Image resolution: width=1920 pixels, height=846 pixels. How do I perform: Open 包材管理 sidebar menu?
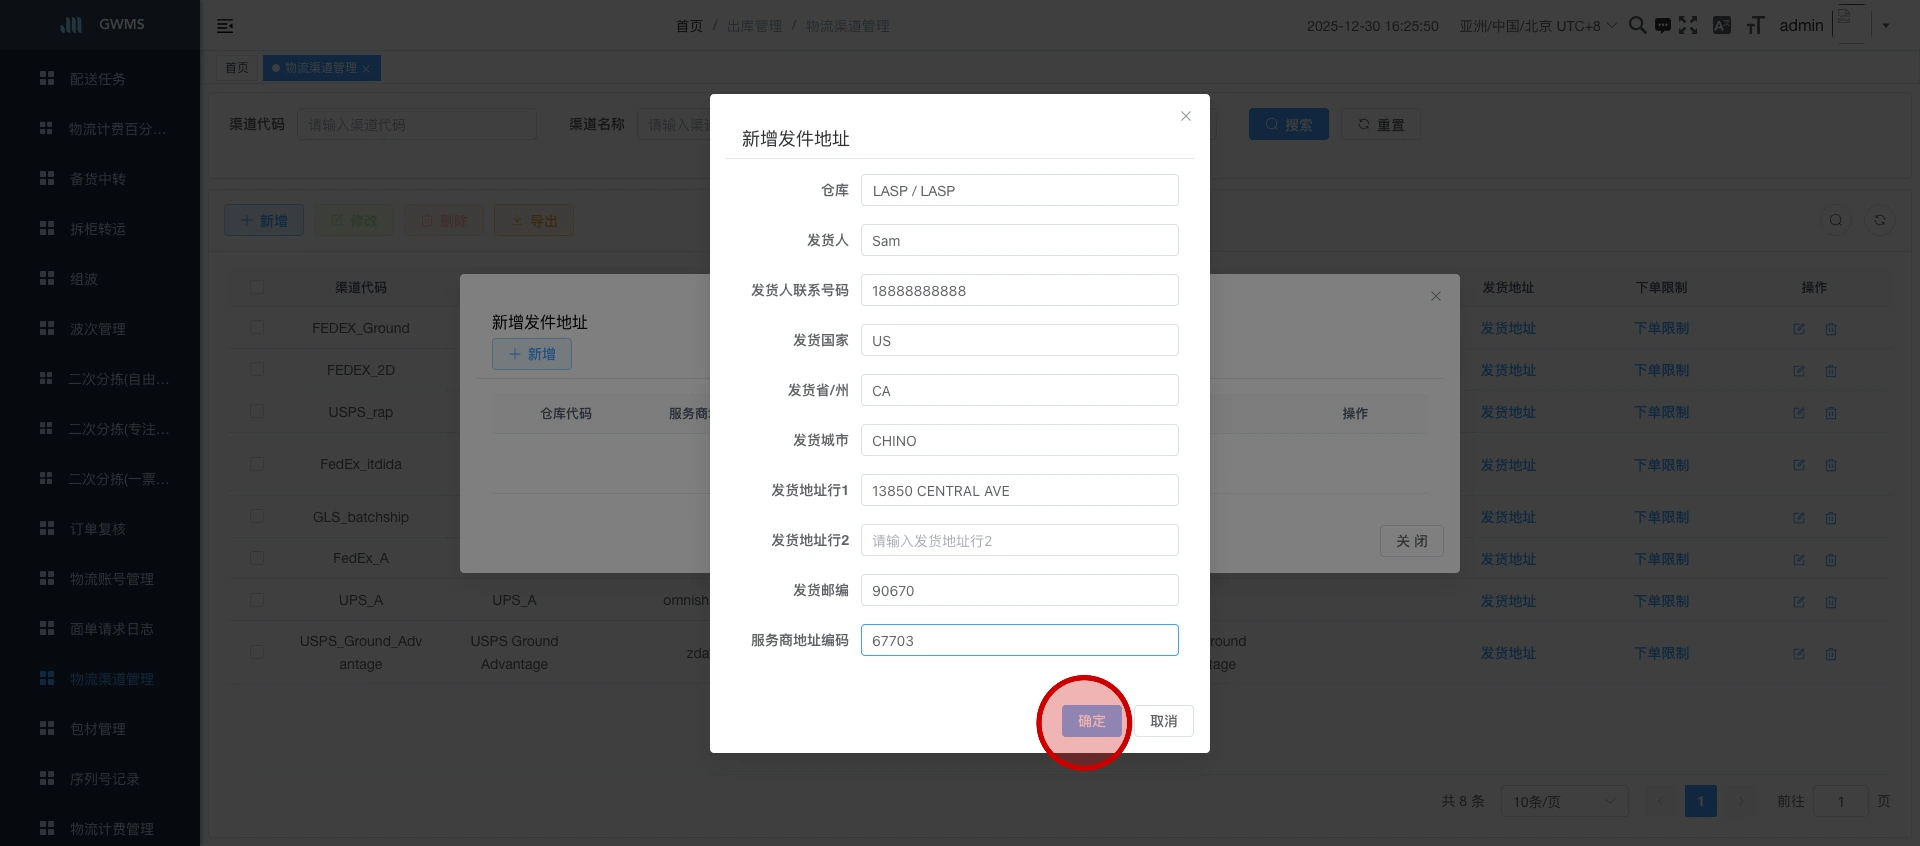pos(100,728)
